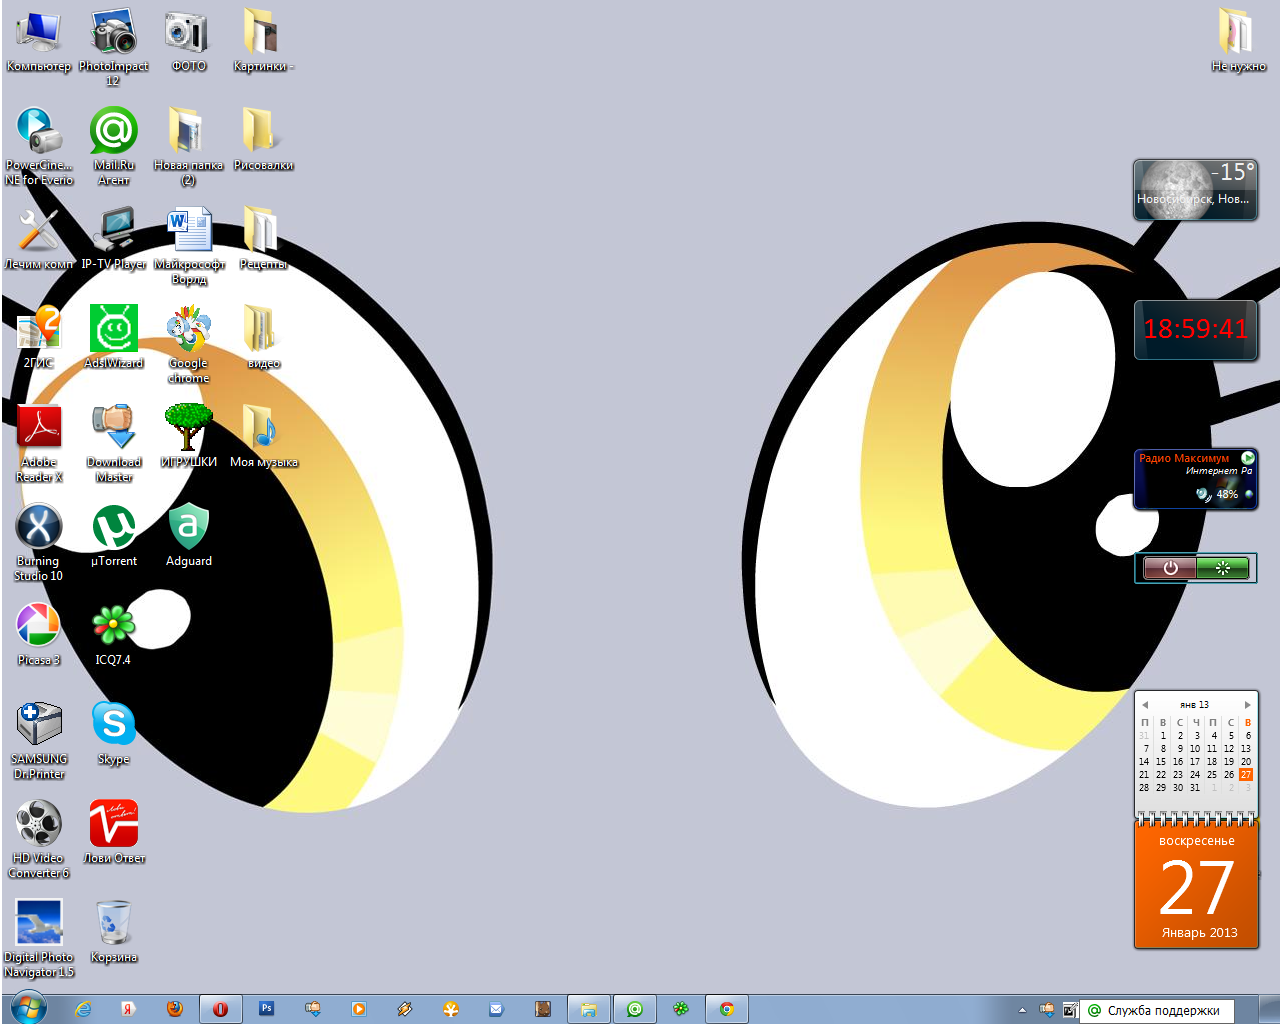The width and height of the screenshot is (1280, 1024).
Task: Select the Лечим комп shortcut
Action: pyautogui.click(x=38, y=238)
